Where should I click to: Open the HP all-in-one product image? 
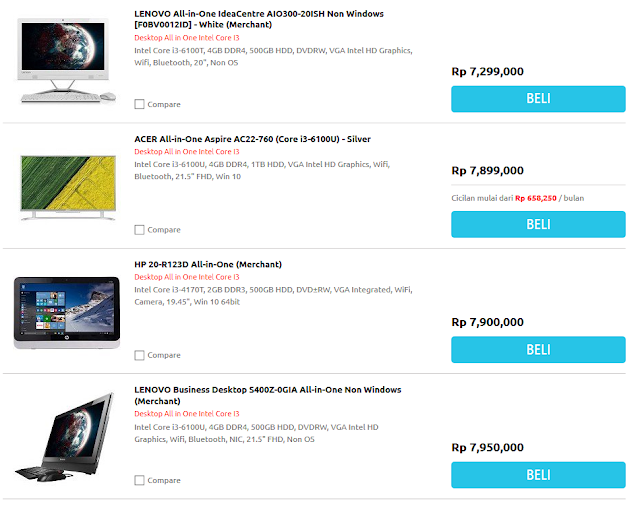tap(67, 313)
